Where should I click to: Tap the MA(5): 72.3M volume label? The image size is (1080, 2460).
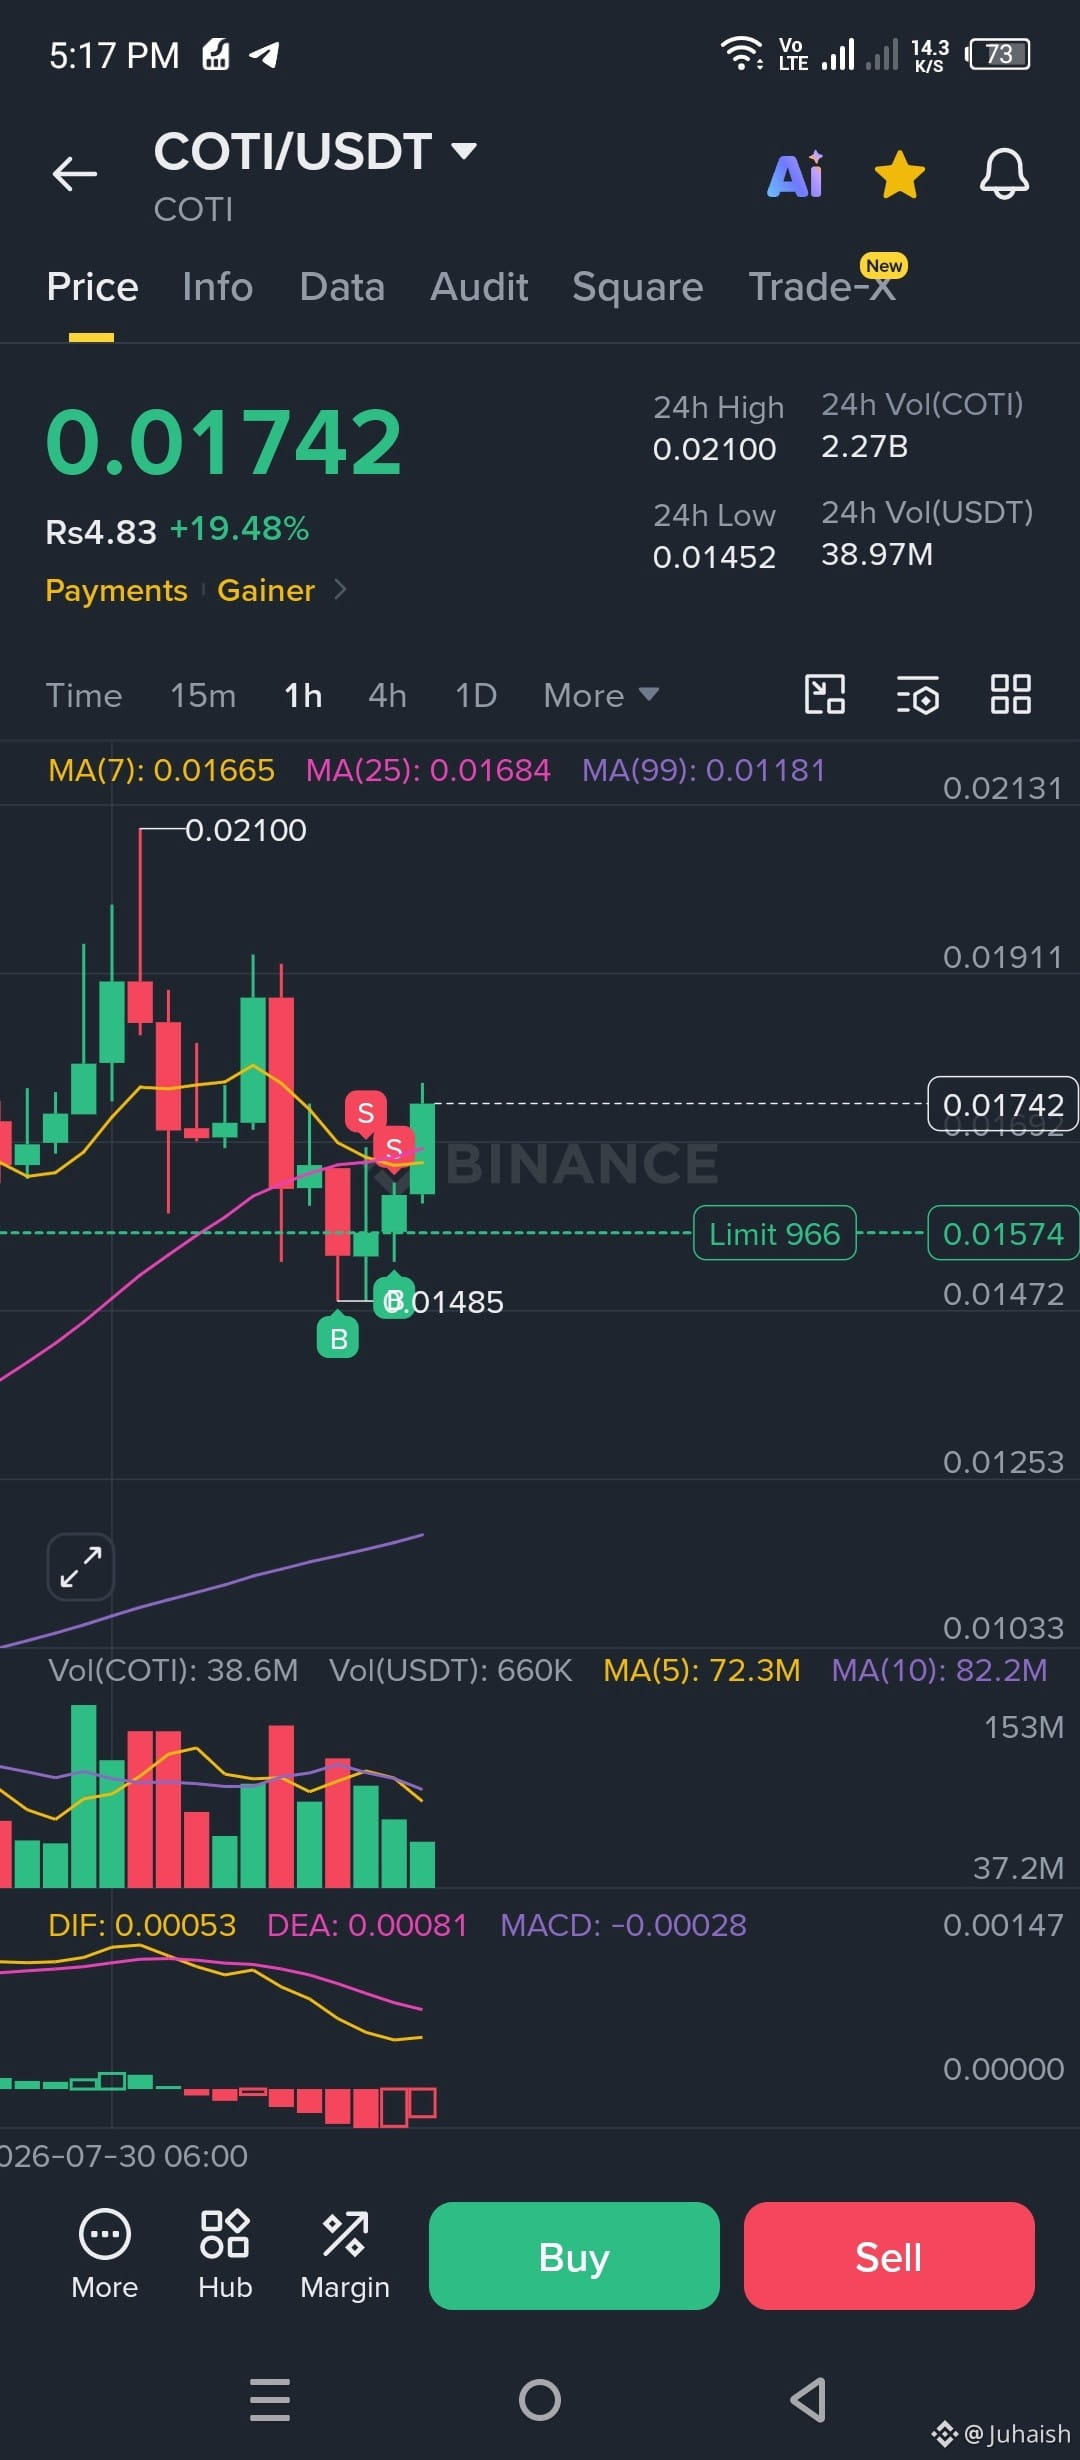[702, 1670]
